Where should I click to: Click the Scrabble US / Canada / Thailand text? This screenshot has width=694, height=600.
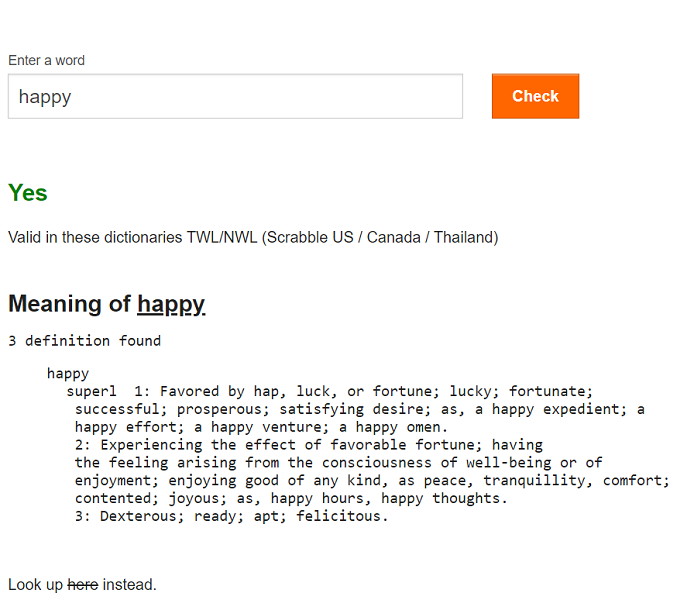(x=380, y=238)
